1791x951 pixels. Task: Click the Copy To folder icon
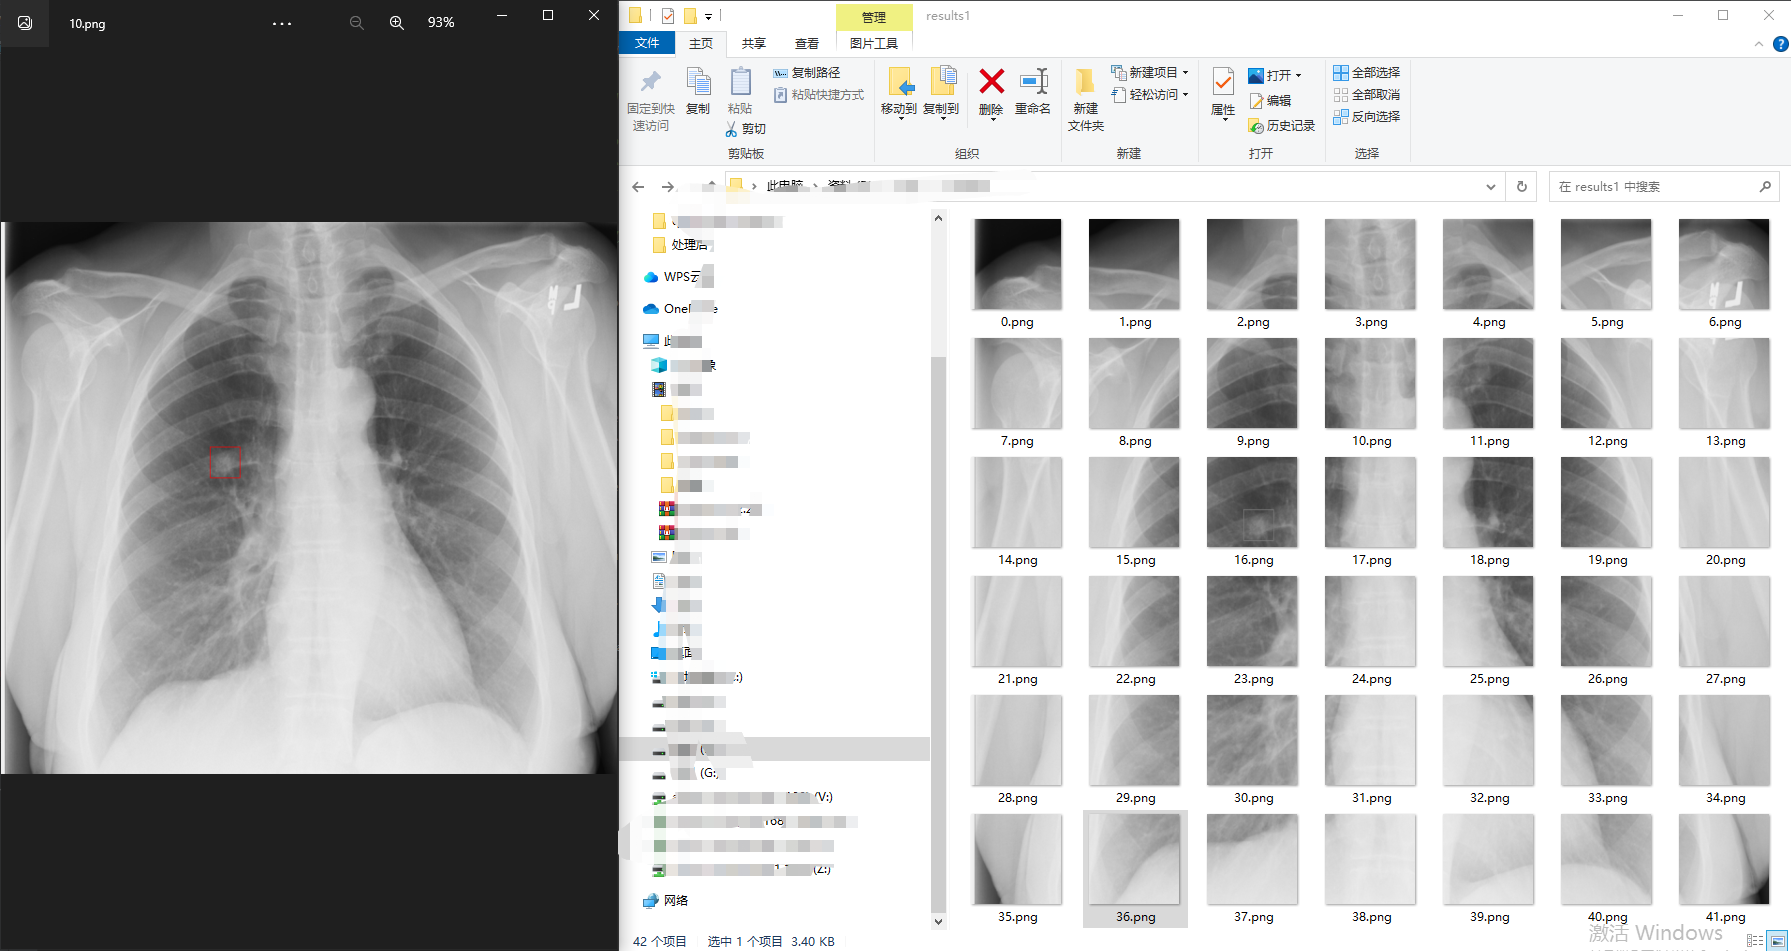point(942,82)
